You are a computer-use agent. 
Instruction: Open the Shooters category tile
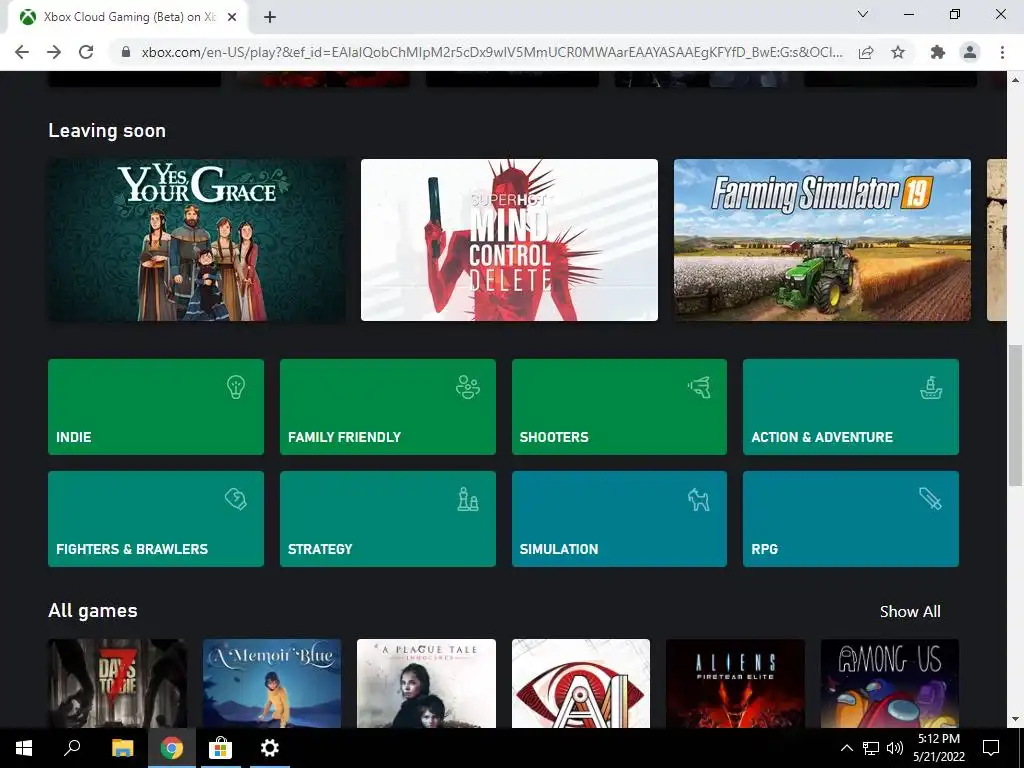pos(619,407)
